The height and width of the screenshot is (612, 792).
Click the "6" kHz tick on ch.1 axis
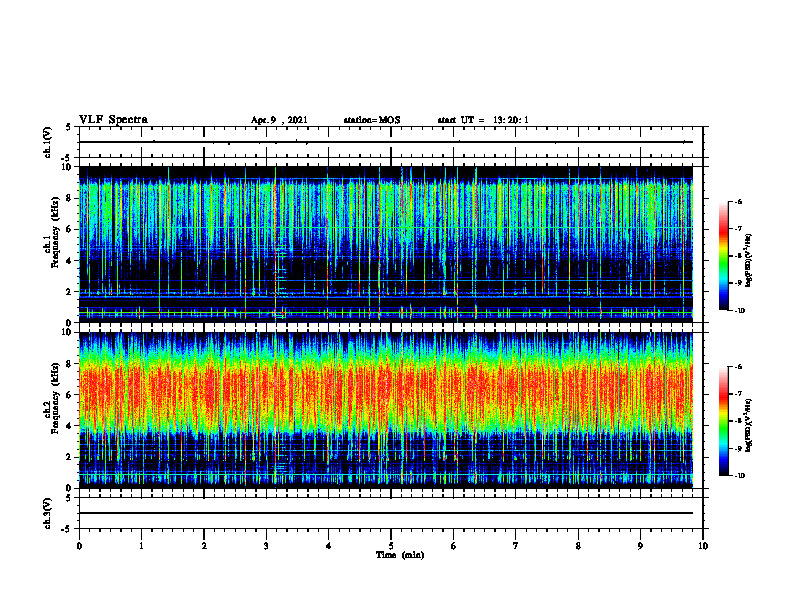[x=70, y=229]
